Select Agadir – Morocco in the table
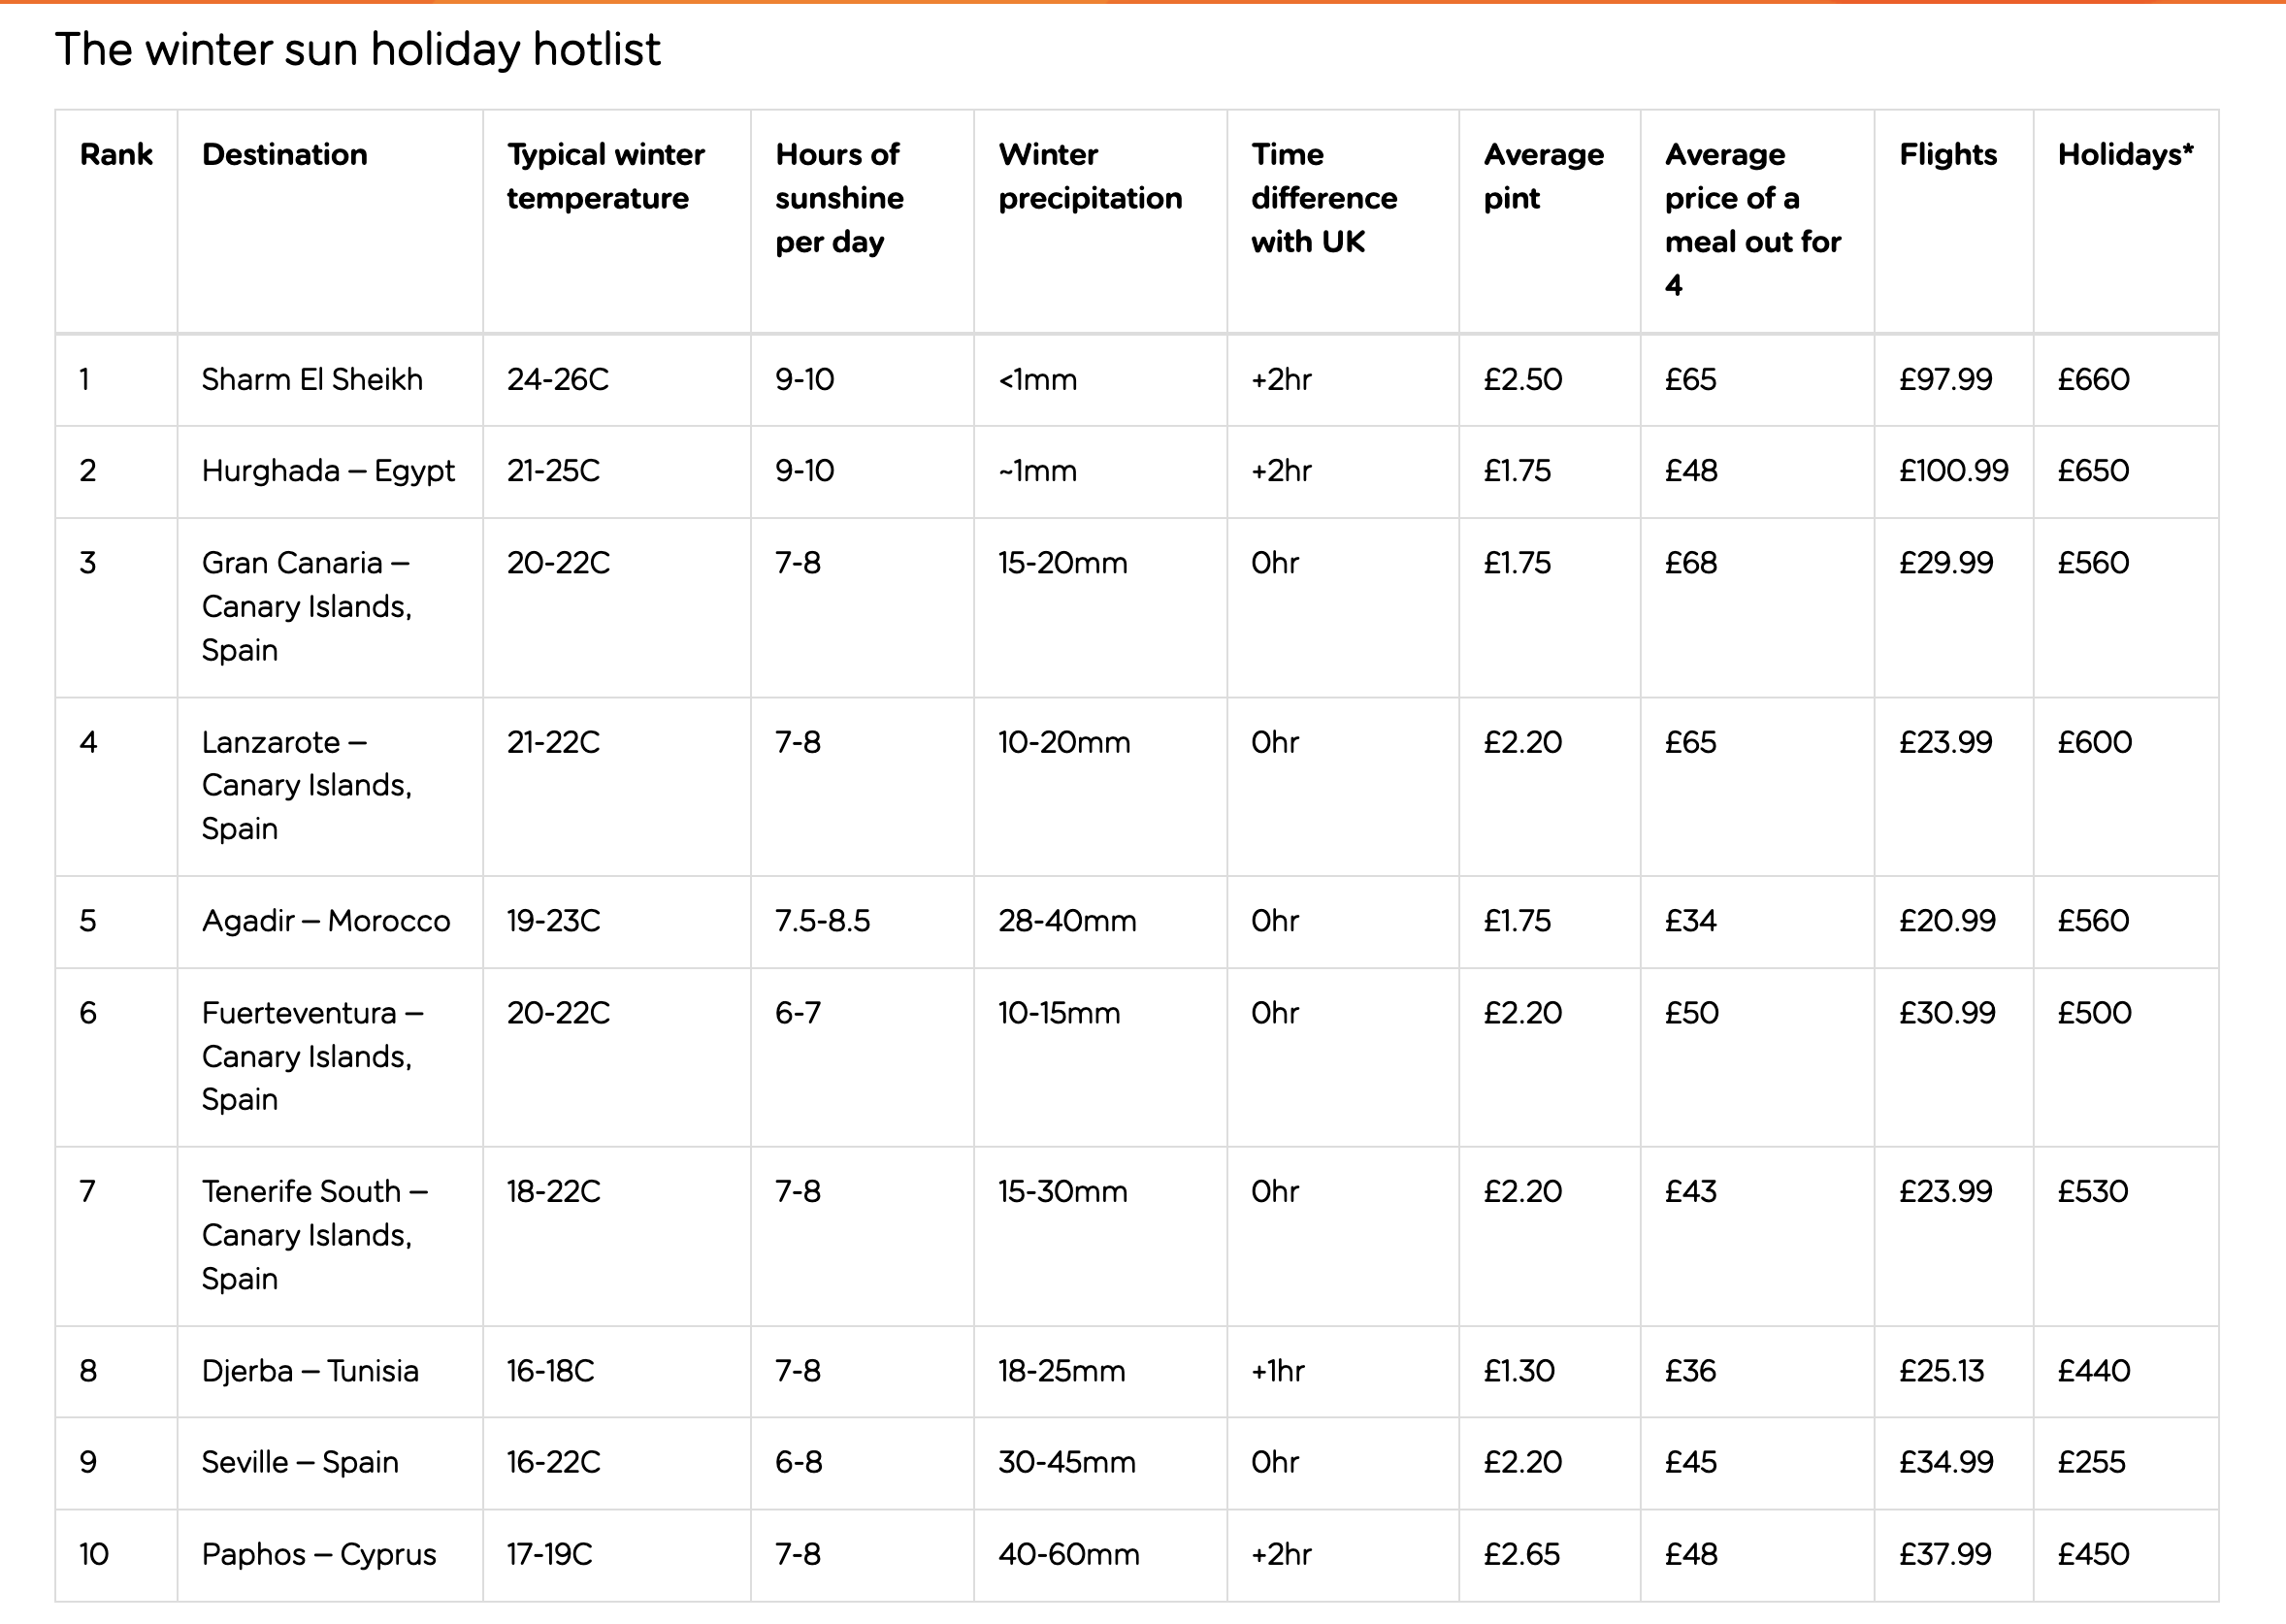2286x1624 pixels. (326, 921)
